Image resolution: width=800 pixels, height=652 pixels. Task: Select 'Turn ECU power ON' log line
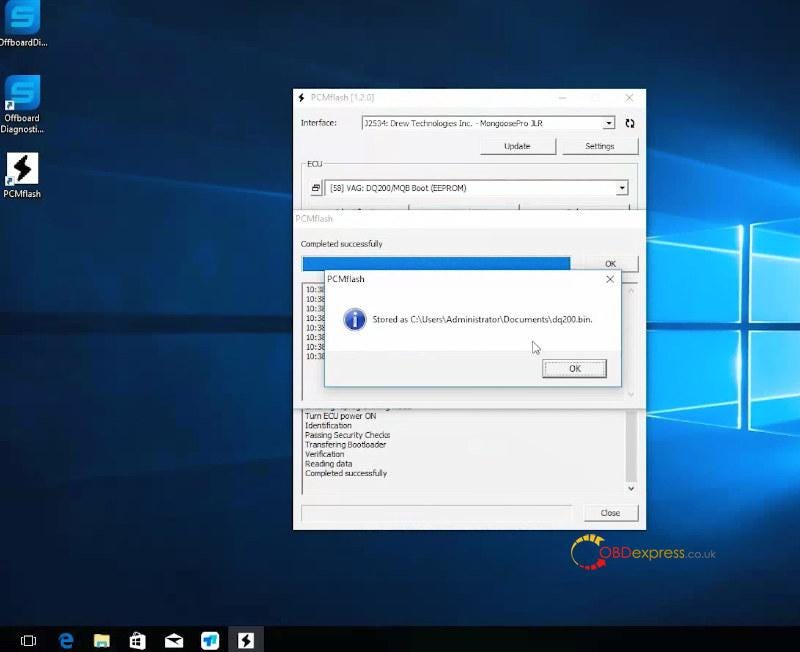pos(340,416)
